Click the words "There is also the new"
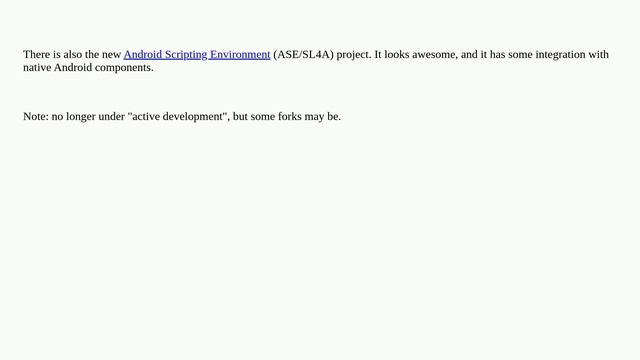The image size is (640, 360). 72,55
